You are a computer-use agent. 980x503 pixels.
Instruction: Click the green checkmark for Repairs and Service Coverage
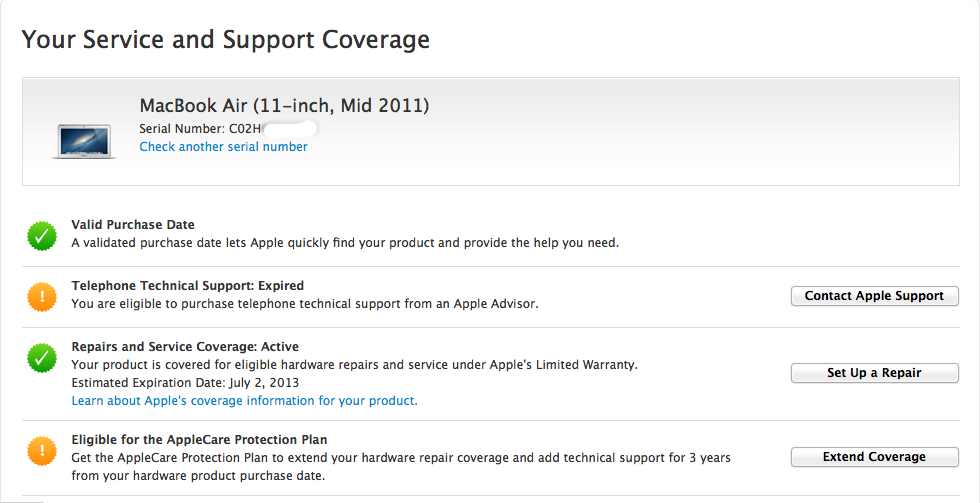tap(42, 358)
